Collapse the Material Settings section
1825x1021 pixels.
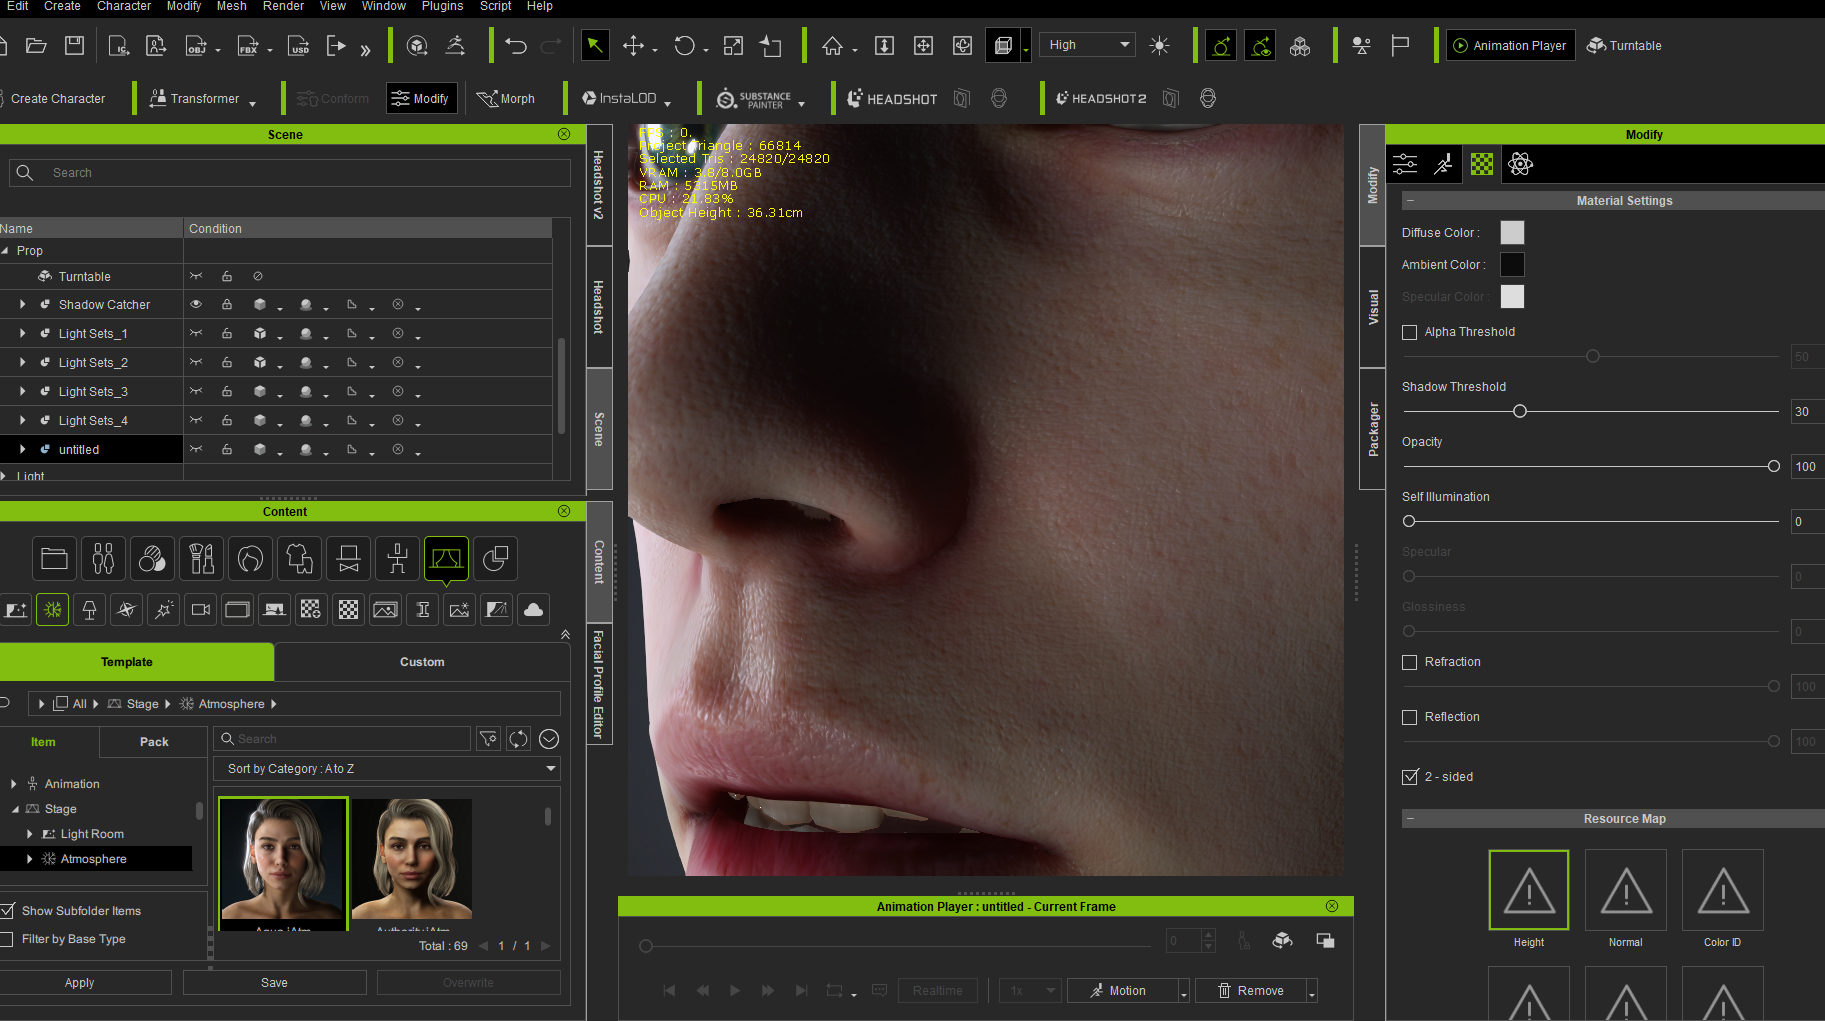click(x=1410, y=201)
